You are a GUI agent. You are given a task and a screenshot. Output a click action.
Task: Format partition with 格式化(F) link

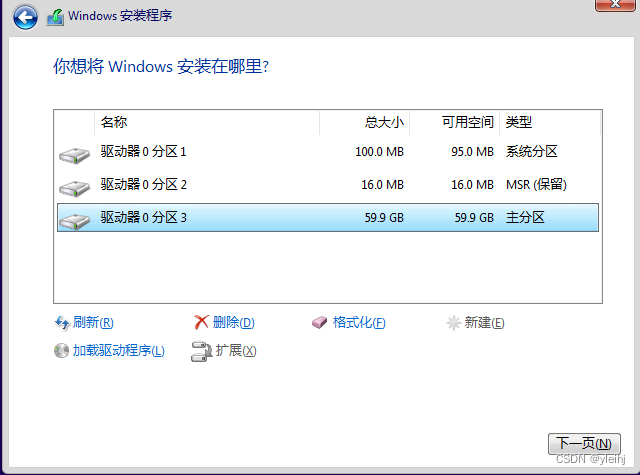[359, 323]
